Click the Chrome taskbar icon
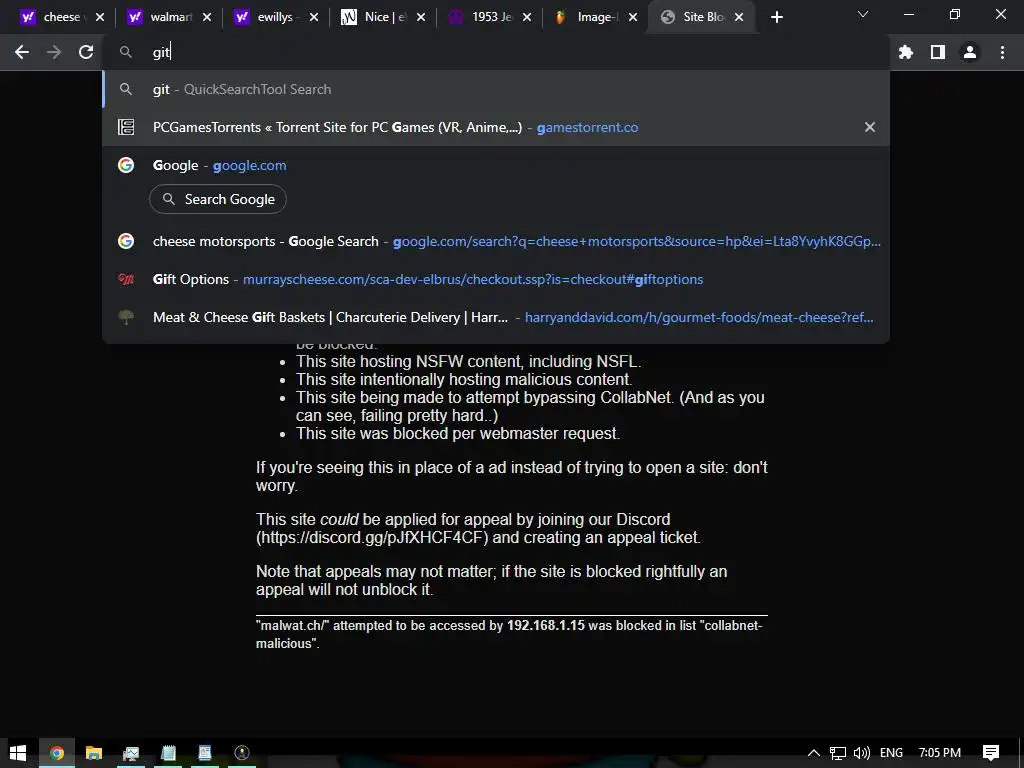The height and width of the screenshot is (768, 1024). [x=57, y=753]
